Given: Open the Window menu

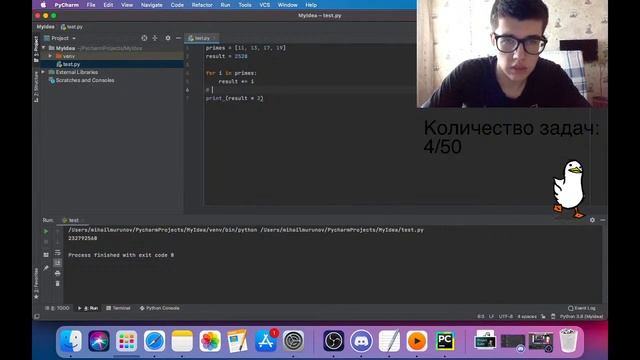Looking at the screenshot, I should coord(287,5).
